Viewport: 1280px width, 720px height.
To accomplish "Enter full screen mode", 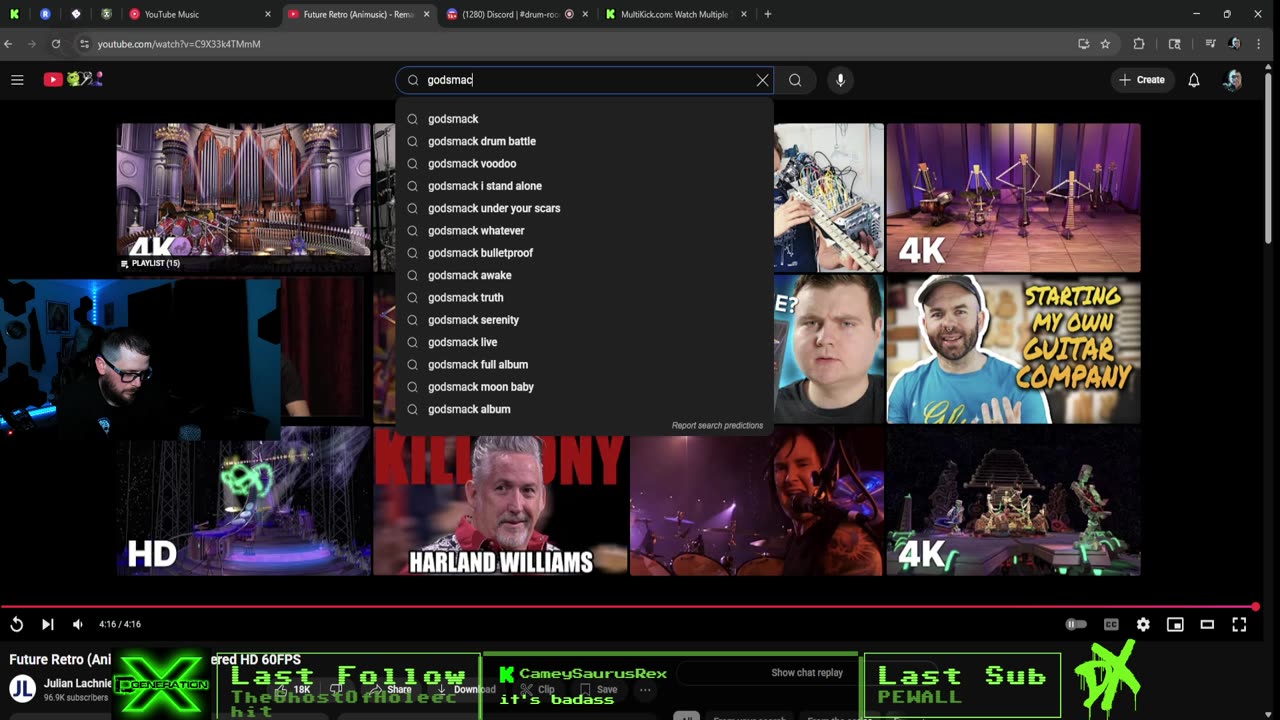I will coord(1239,624).
